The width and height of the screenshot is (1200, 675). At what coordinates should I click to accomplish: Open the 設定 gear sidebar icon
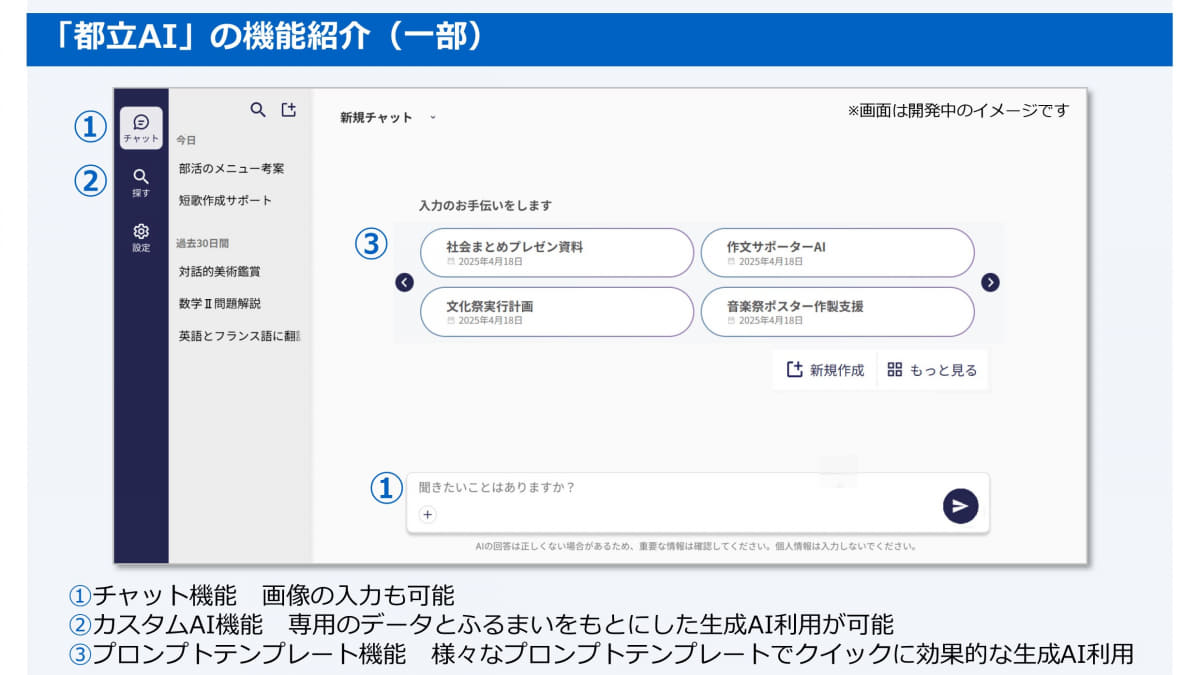coord(141,237)
